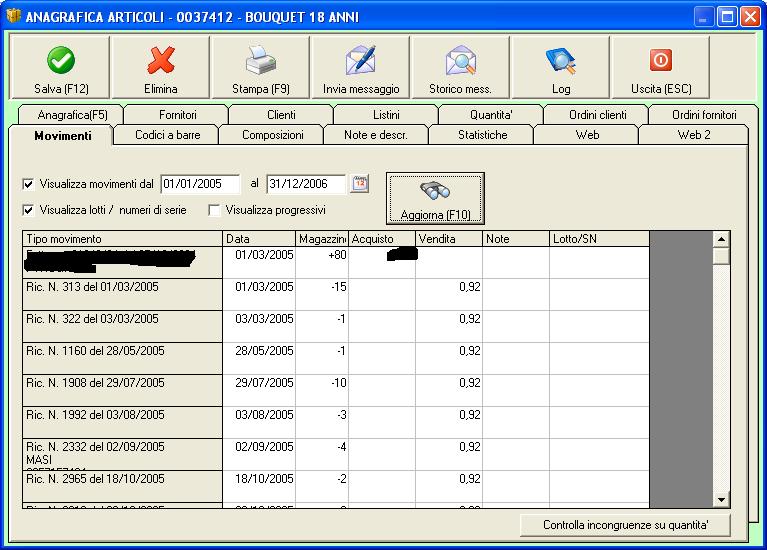The image size is (767, 550).
Task: Open Storico mess. history icon
Action: [x=460, y=61]
